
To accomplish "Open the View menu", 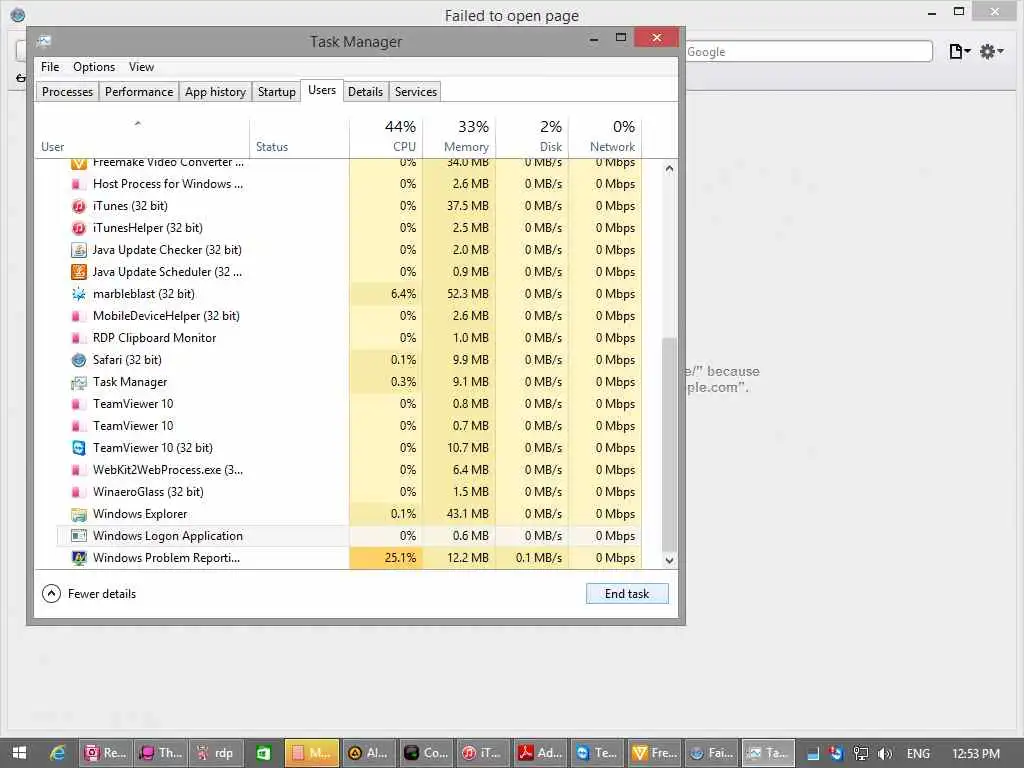I will click(x=141, y=67).
